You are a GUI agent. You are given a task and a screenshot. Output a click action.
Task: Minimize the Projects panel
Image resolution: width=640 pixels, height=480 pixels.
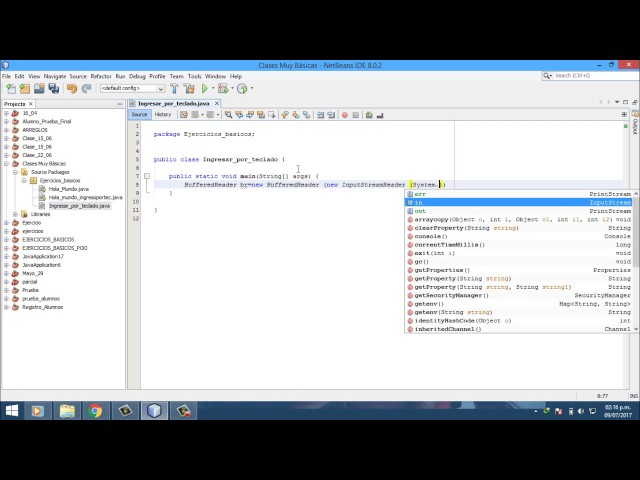119,104
